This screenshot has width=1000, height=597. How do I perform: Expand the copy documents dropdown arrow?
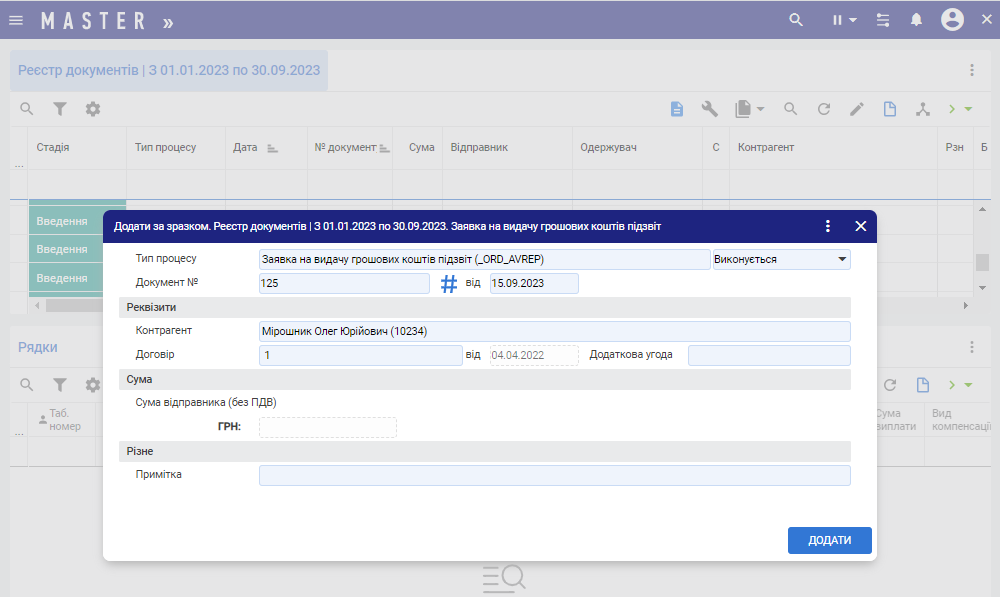pyautogui.click(x=761, y=109)
